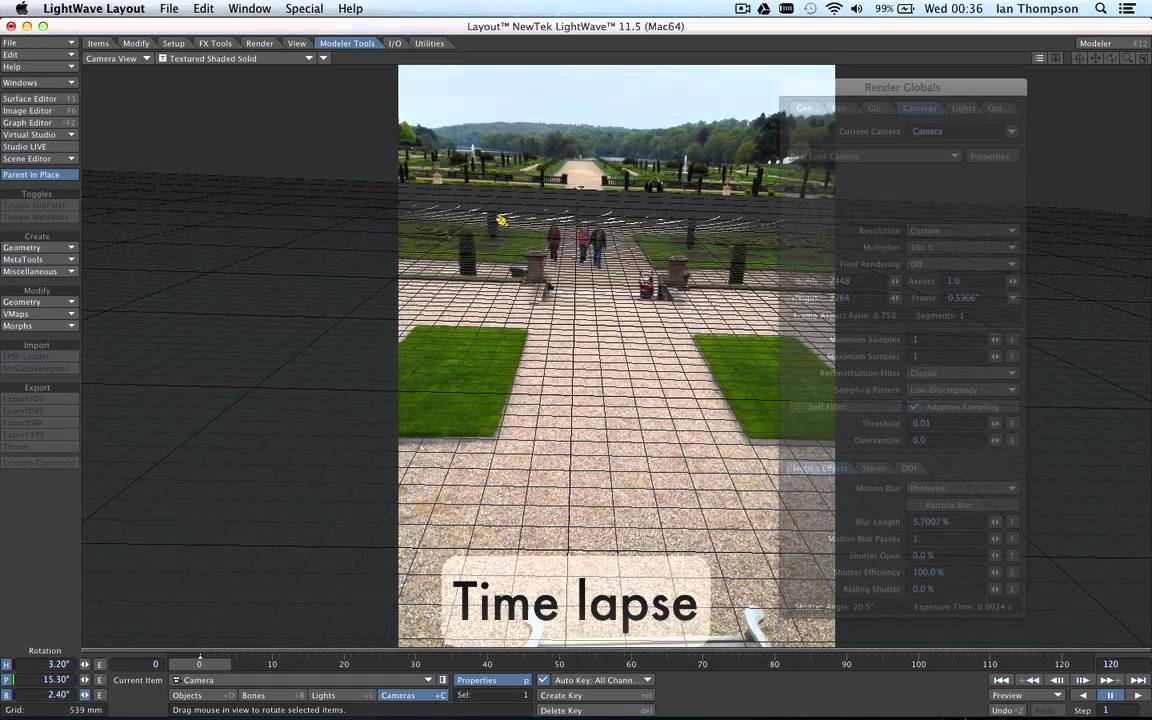Expand the Windows menu in sidebar

[x=39, y=83]
